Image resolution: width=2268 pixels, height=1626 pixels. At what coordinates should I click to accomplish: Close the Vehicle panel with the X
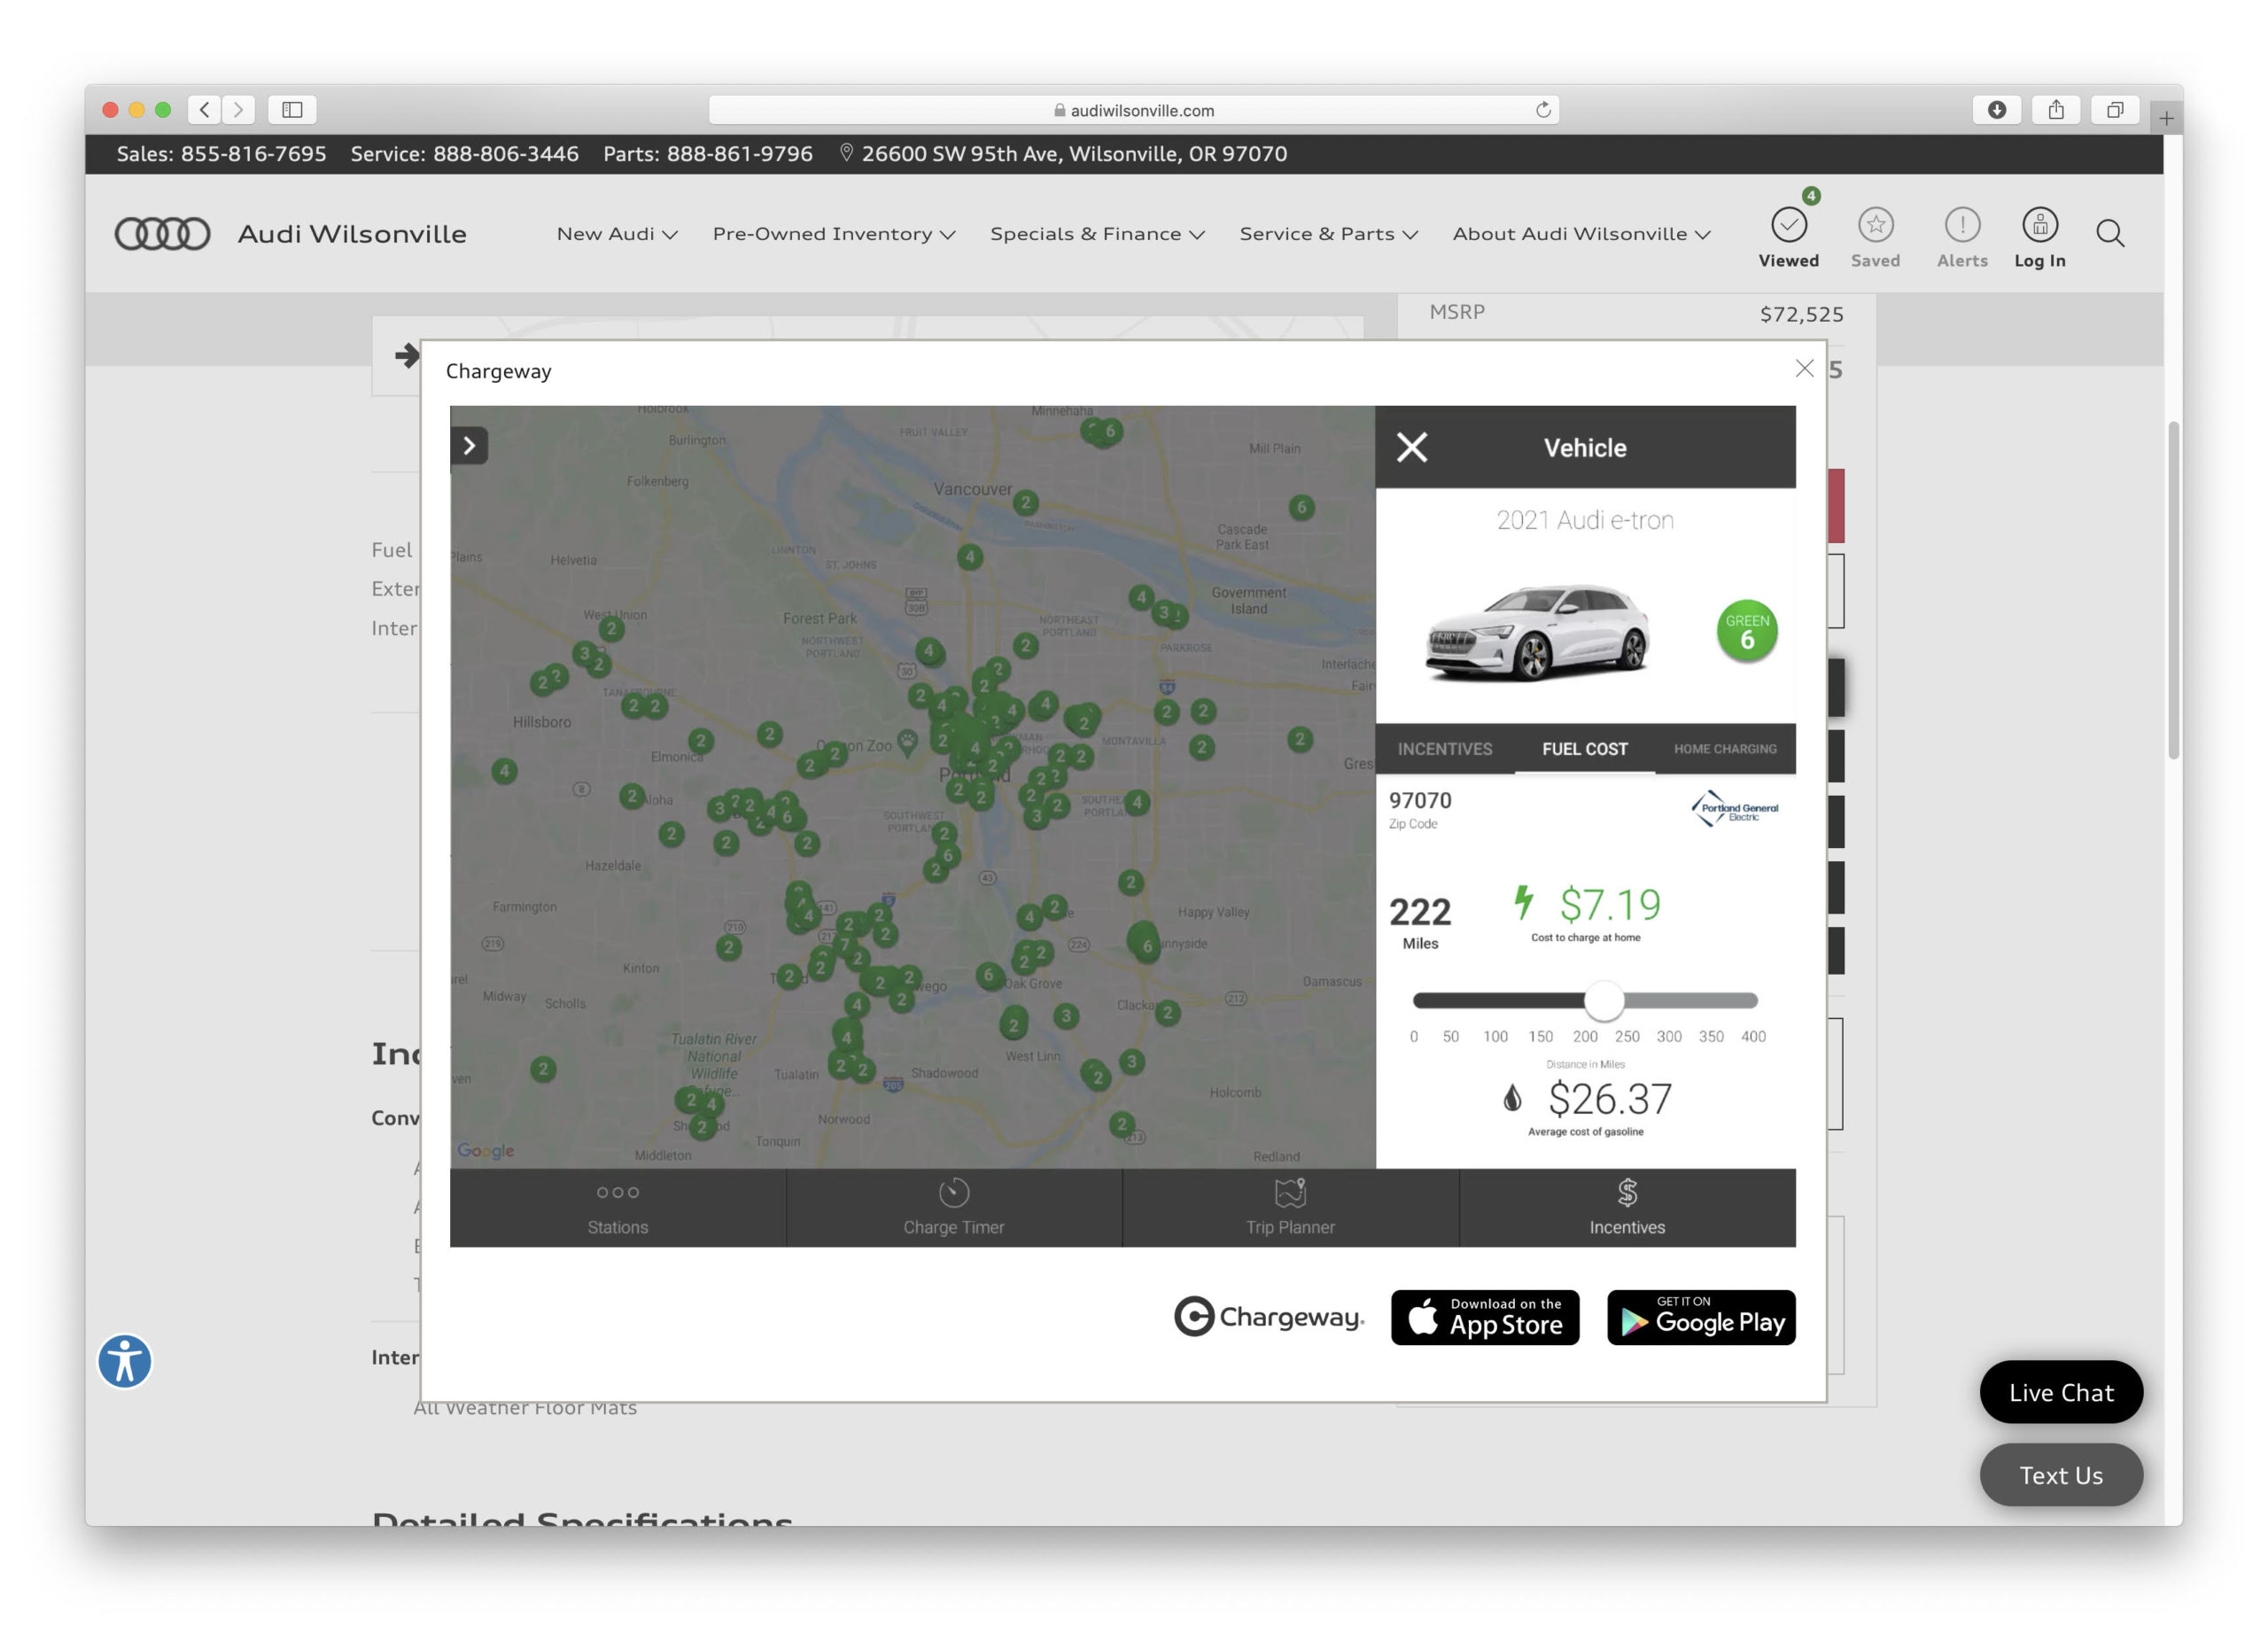pyautogui.click(x=1411, y=447)
